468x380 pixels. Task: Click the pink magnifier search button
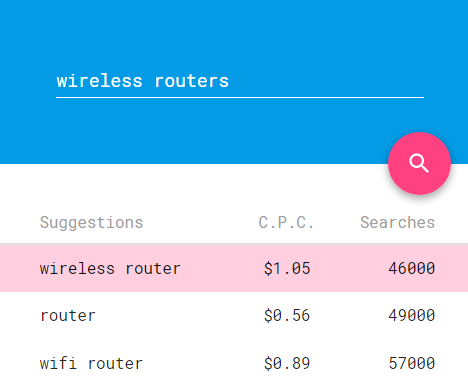[419, 163]
